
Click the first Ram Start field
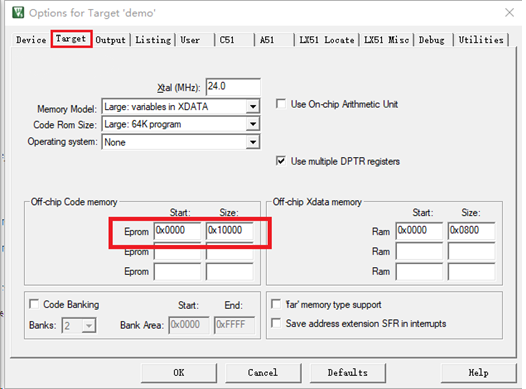(419, 230)
